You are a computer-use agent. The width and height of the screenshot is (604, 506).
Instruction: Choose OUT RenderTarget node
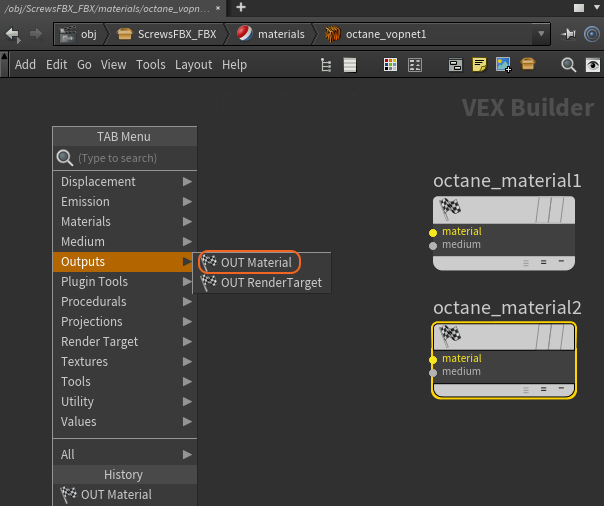point(262,283)
